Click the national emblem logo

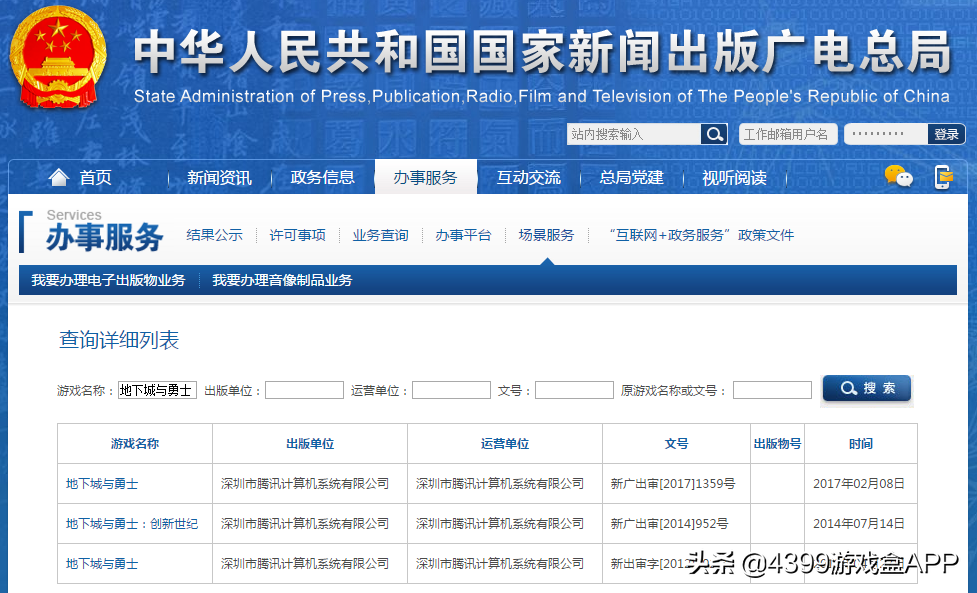(58, 56)
